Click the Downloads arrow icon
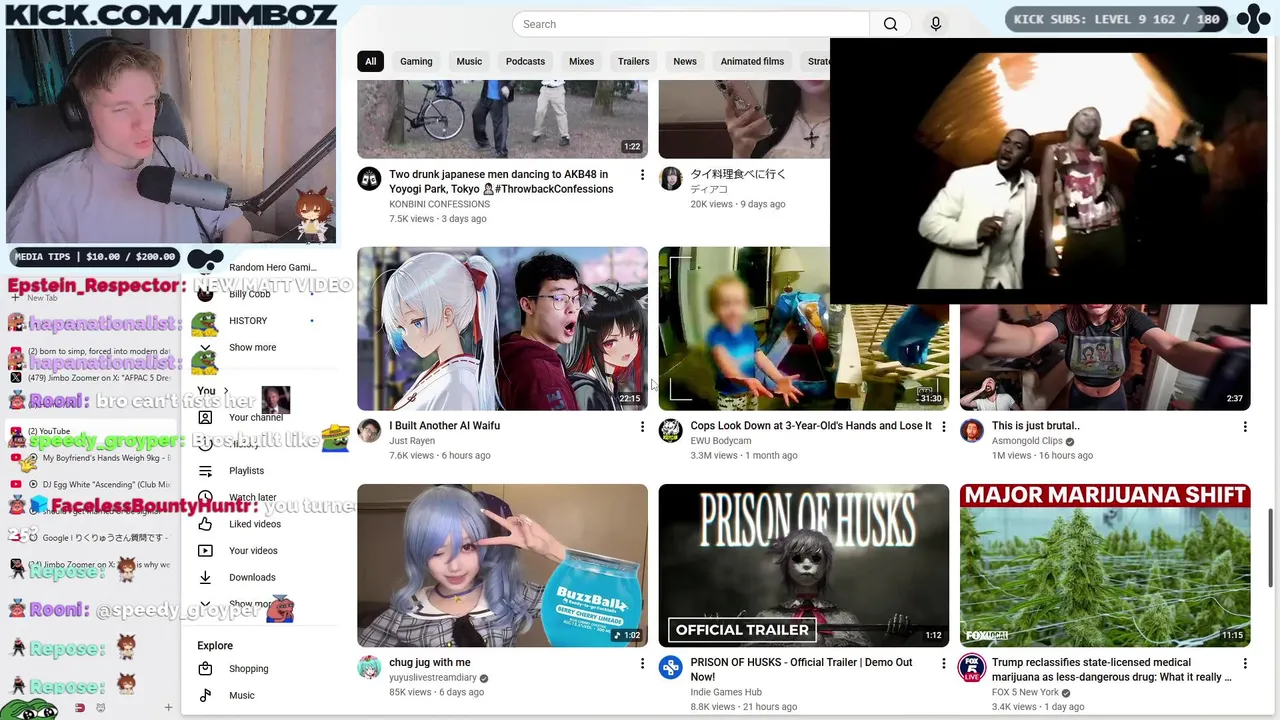 click(205, 577)
